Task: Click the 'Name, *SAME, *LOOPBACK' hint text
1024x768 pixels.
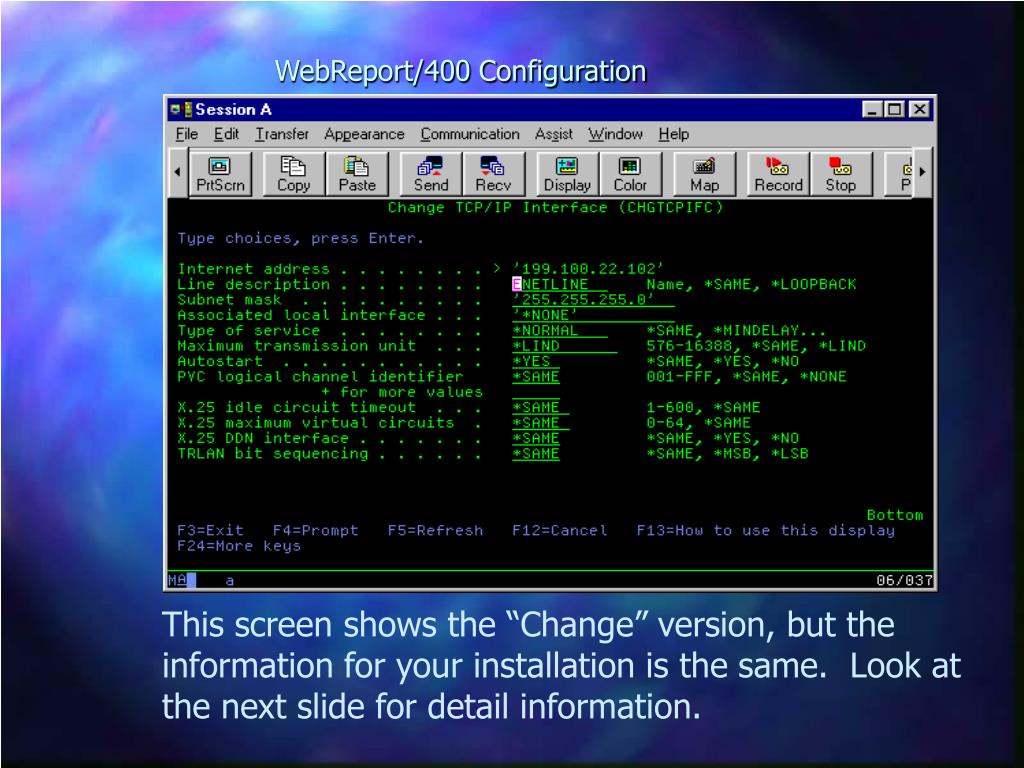Action: click(x=751, y=284)
